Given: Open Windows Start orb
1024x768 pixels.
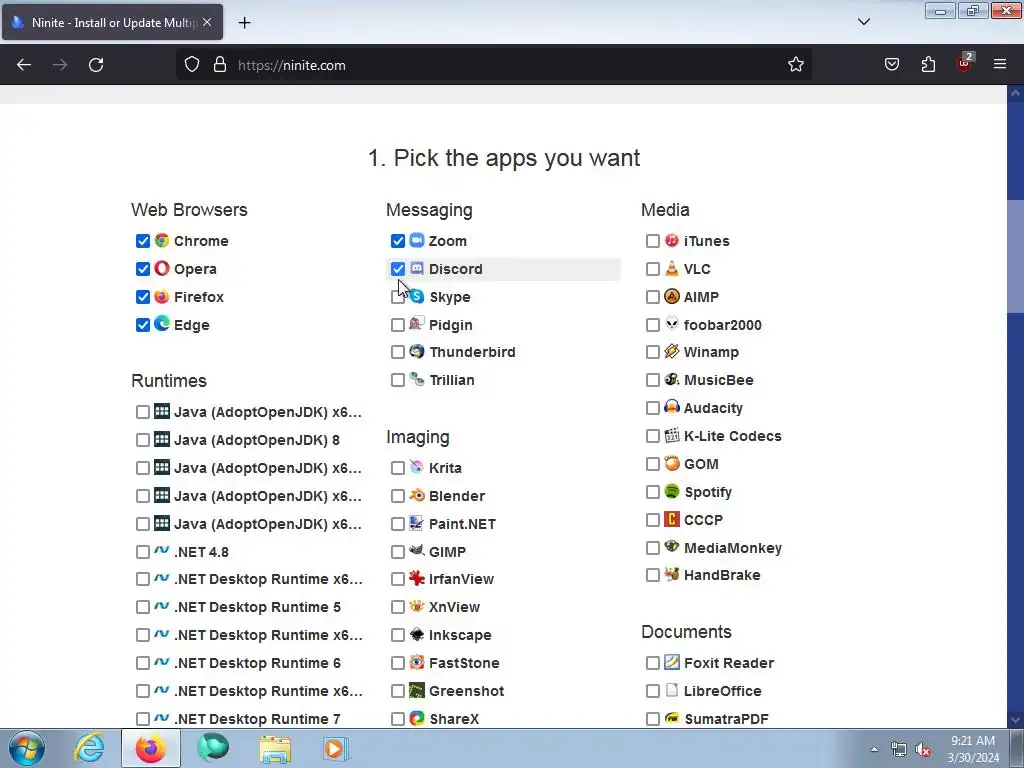Looking at the screenshot, I should point(27,748).
